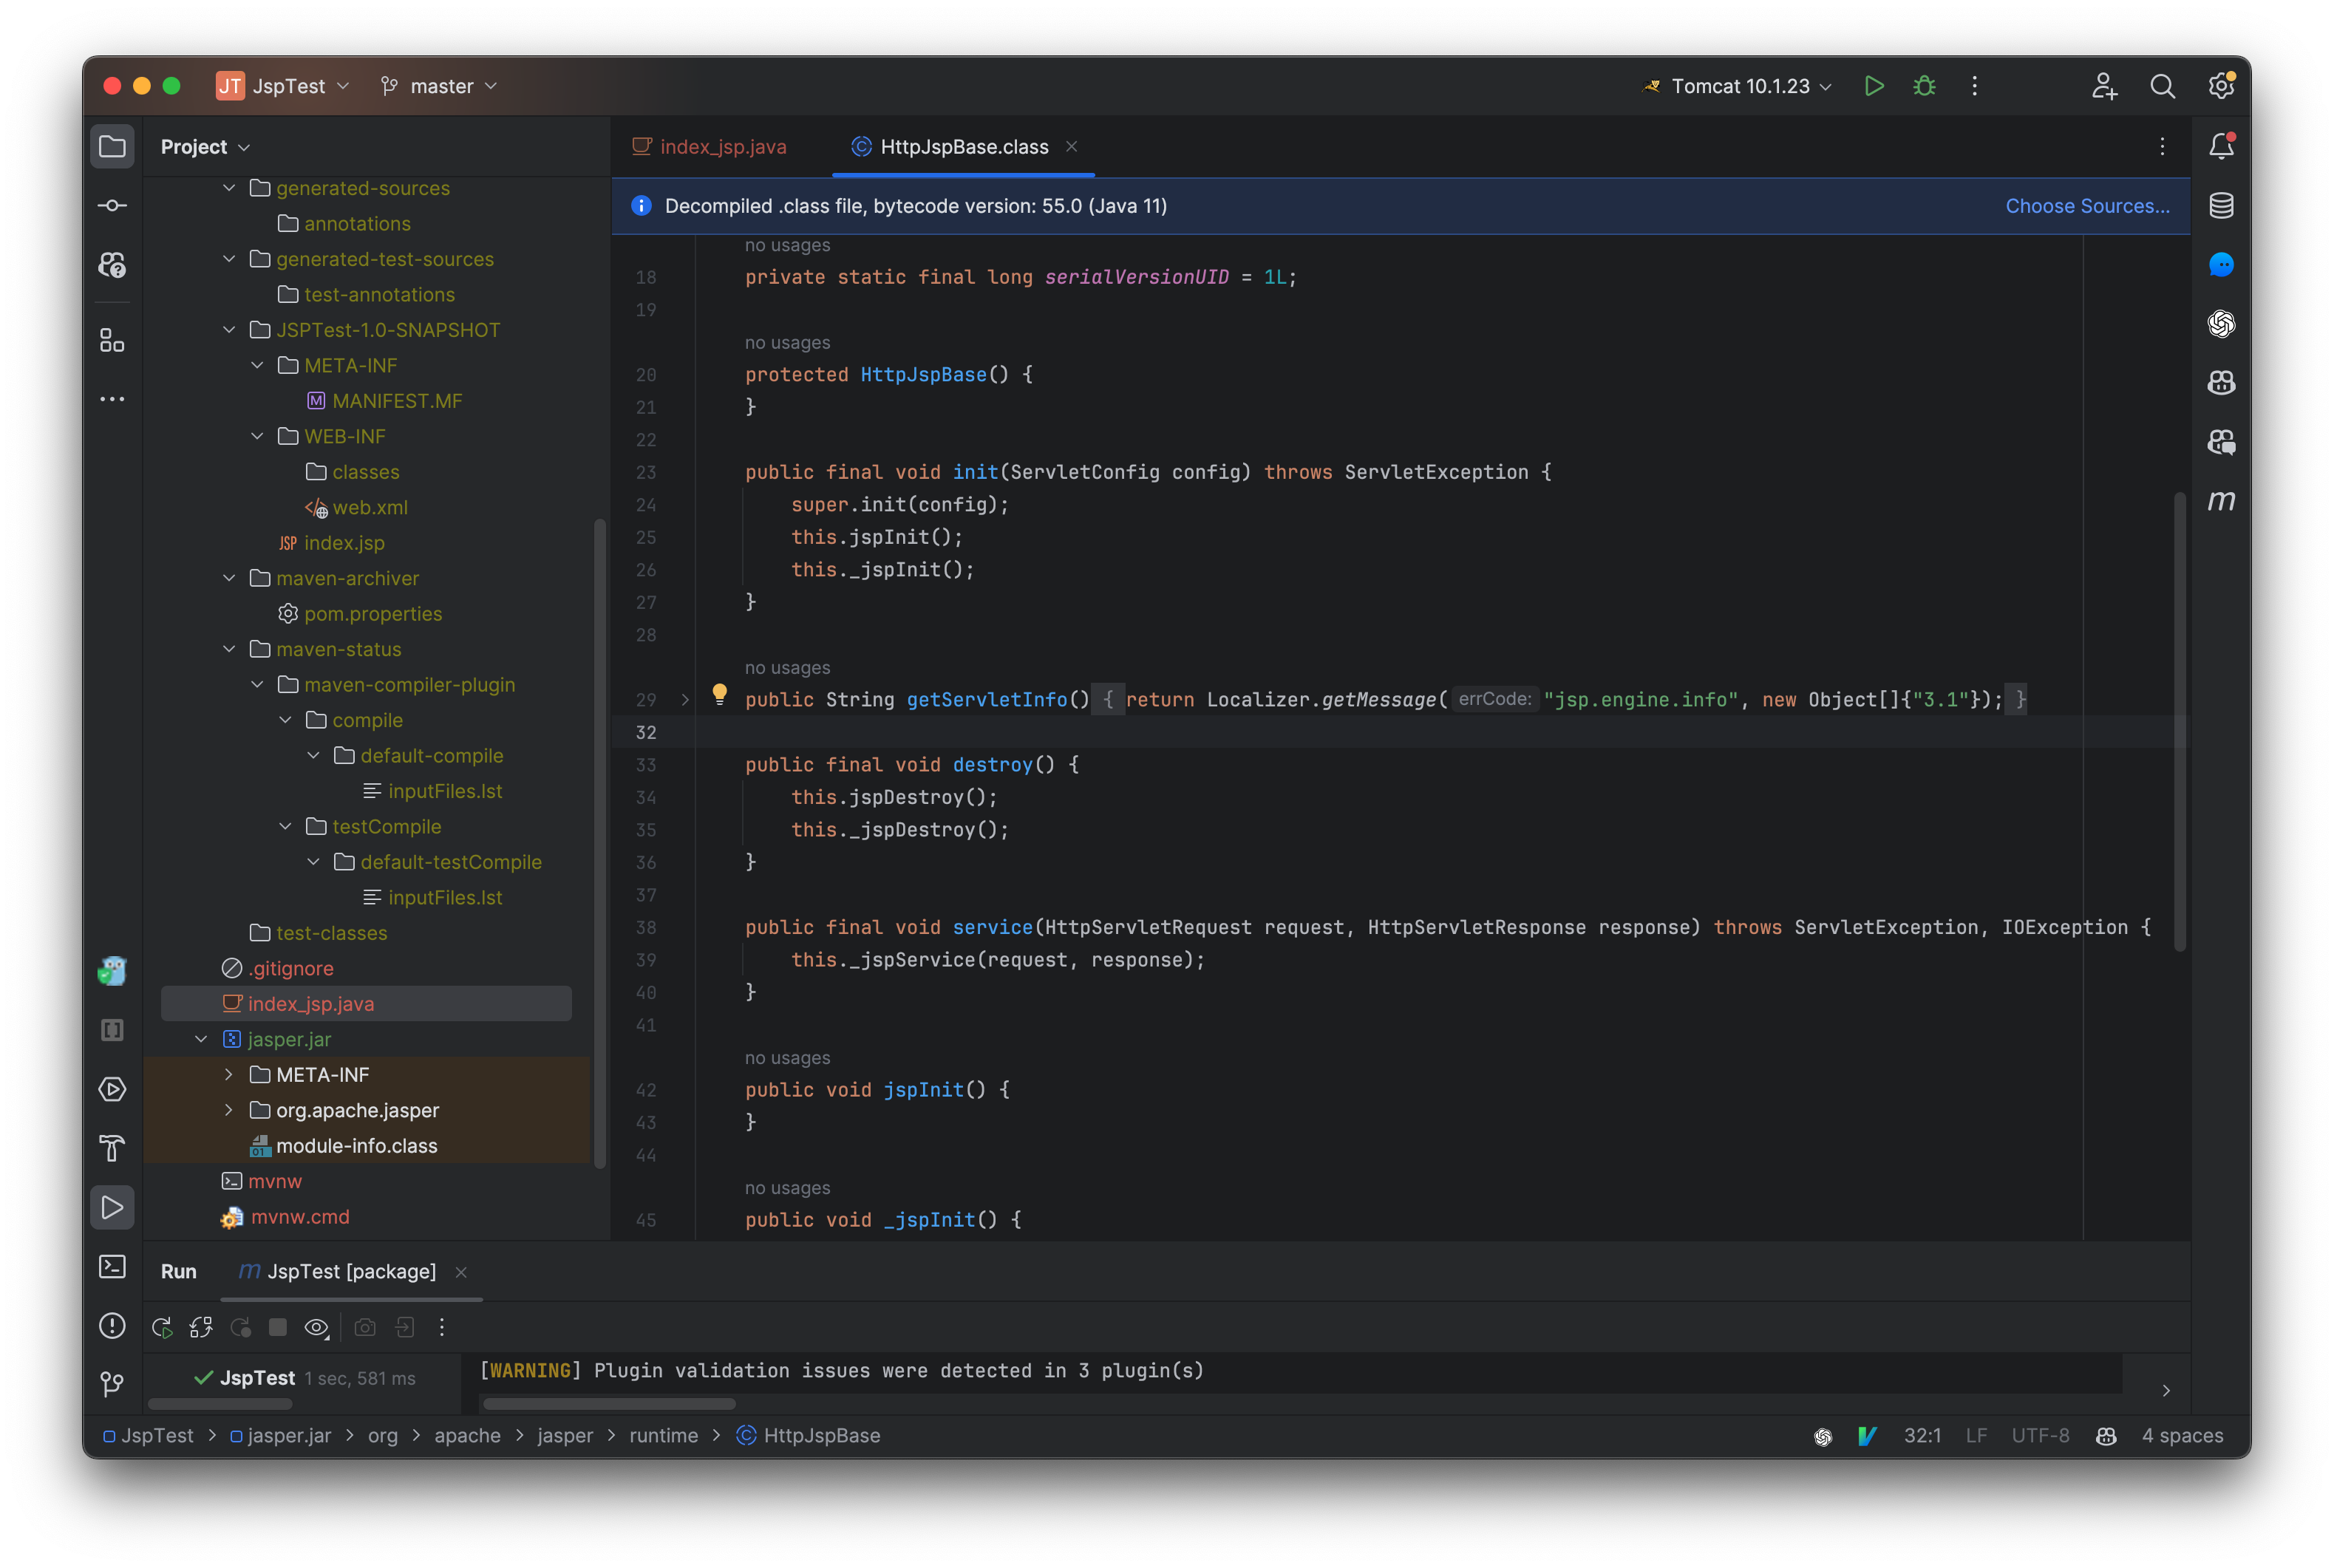The width and height of the screenshot is (2334, 1568).
Task: Click the Search Everywhere magnifier
Action: click(x=2162, y=86)
